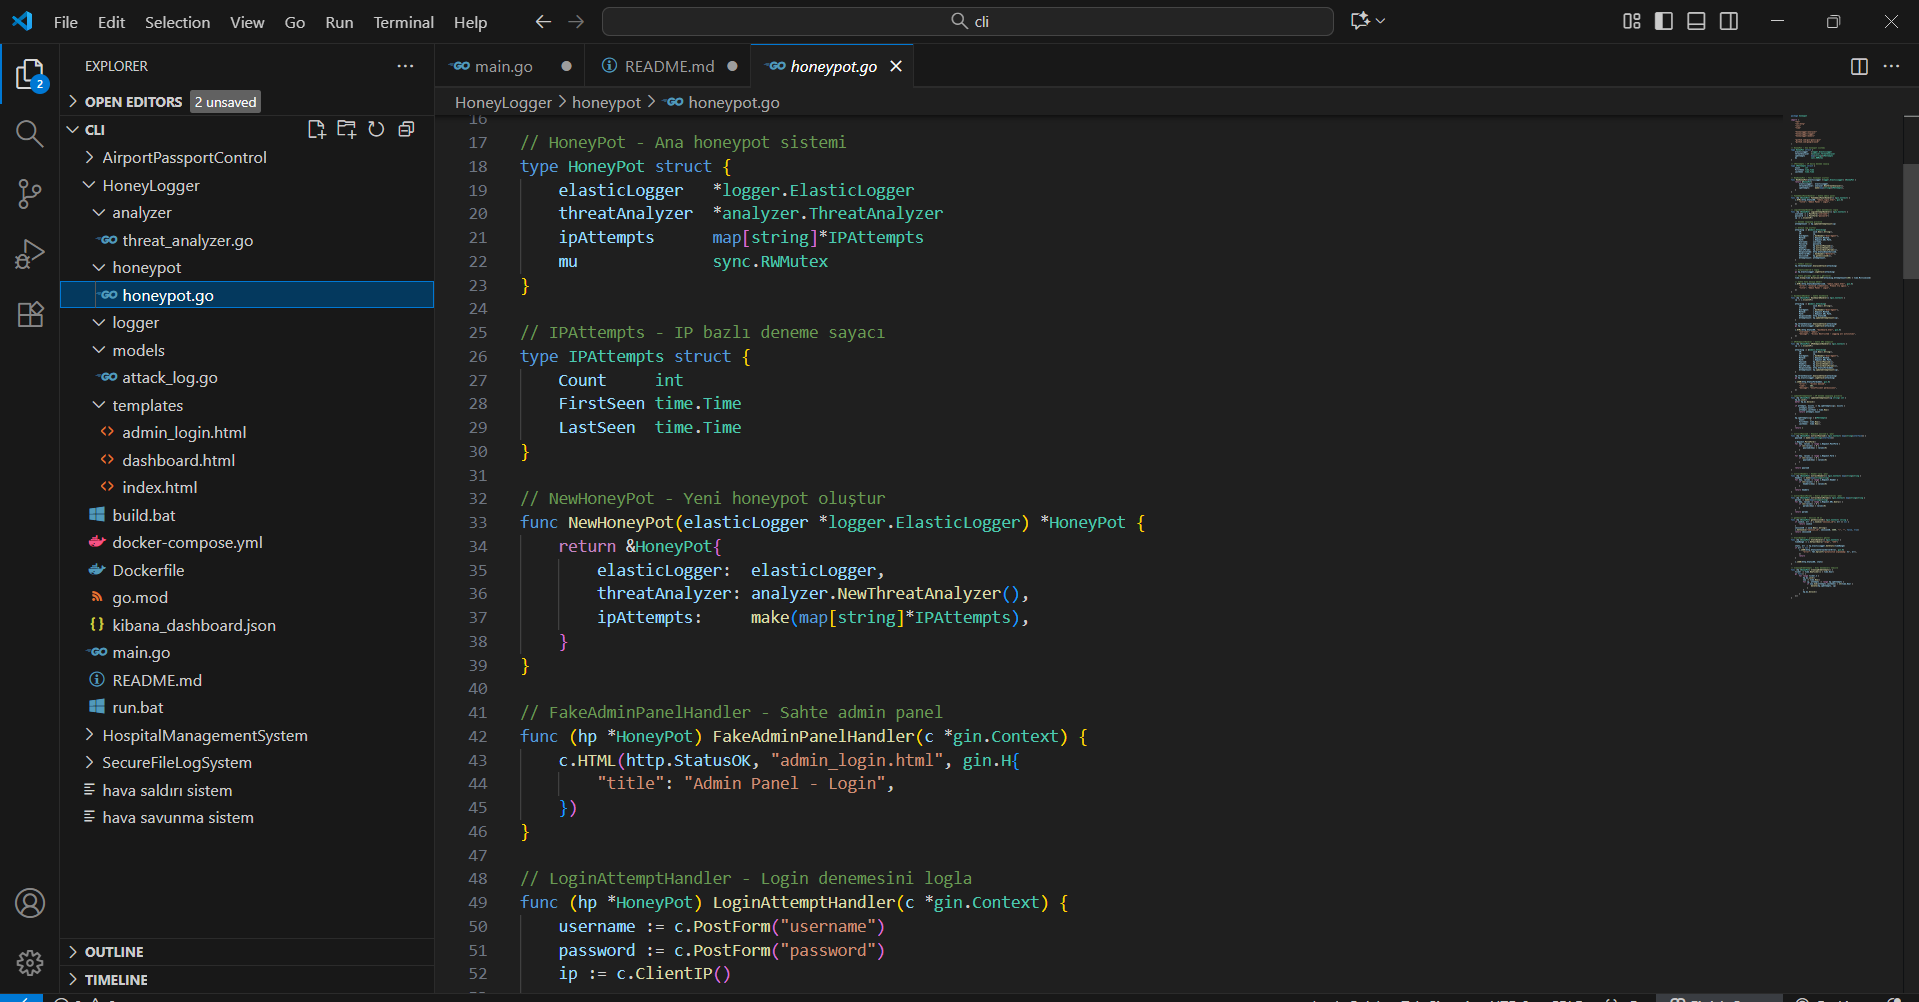
Task: Open the Search view in activity bar
Action: pyautogui.click(x=30, y=134)
